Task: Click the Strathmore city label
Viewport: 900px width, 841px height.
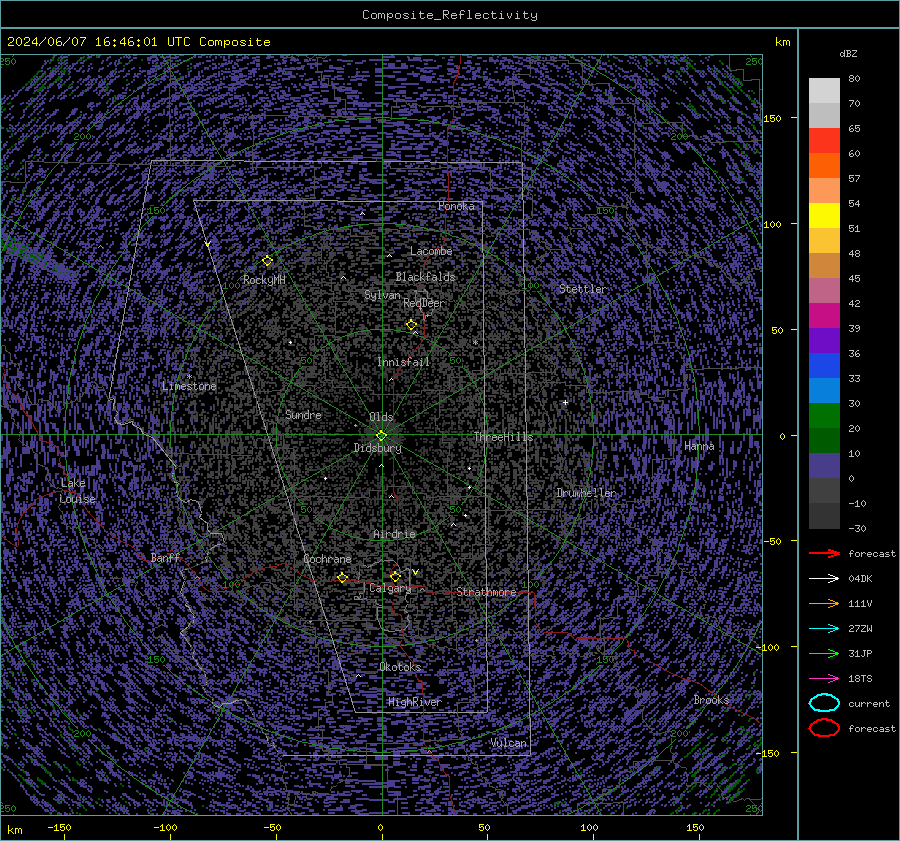Action: coord(486,592)
